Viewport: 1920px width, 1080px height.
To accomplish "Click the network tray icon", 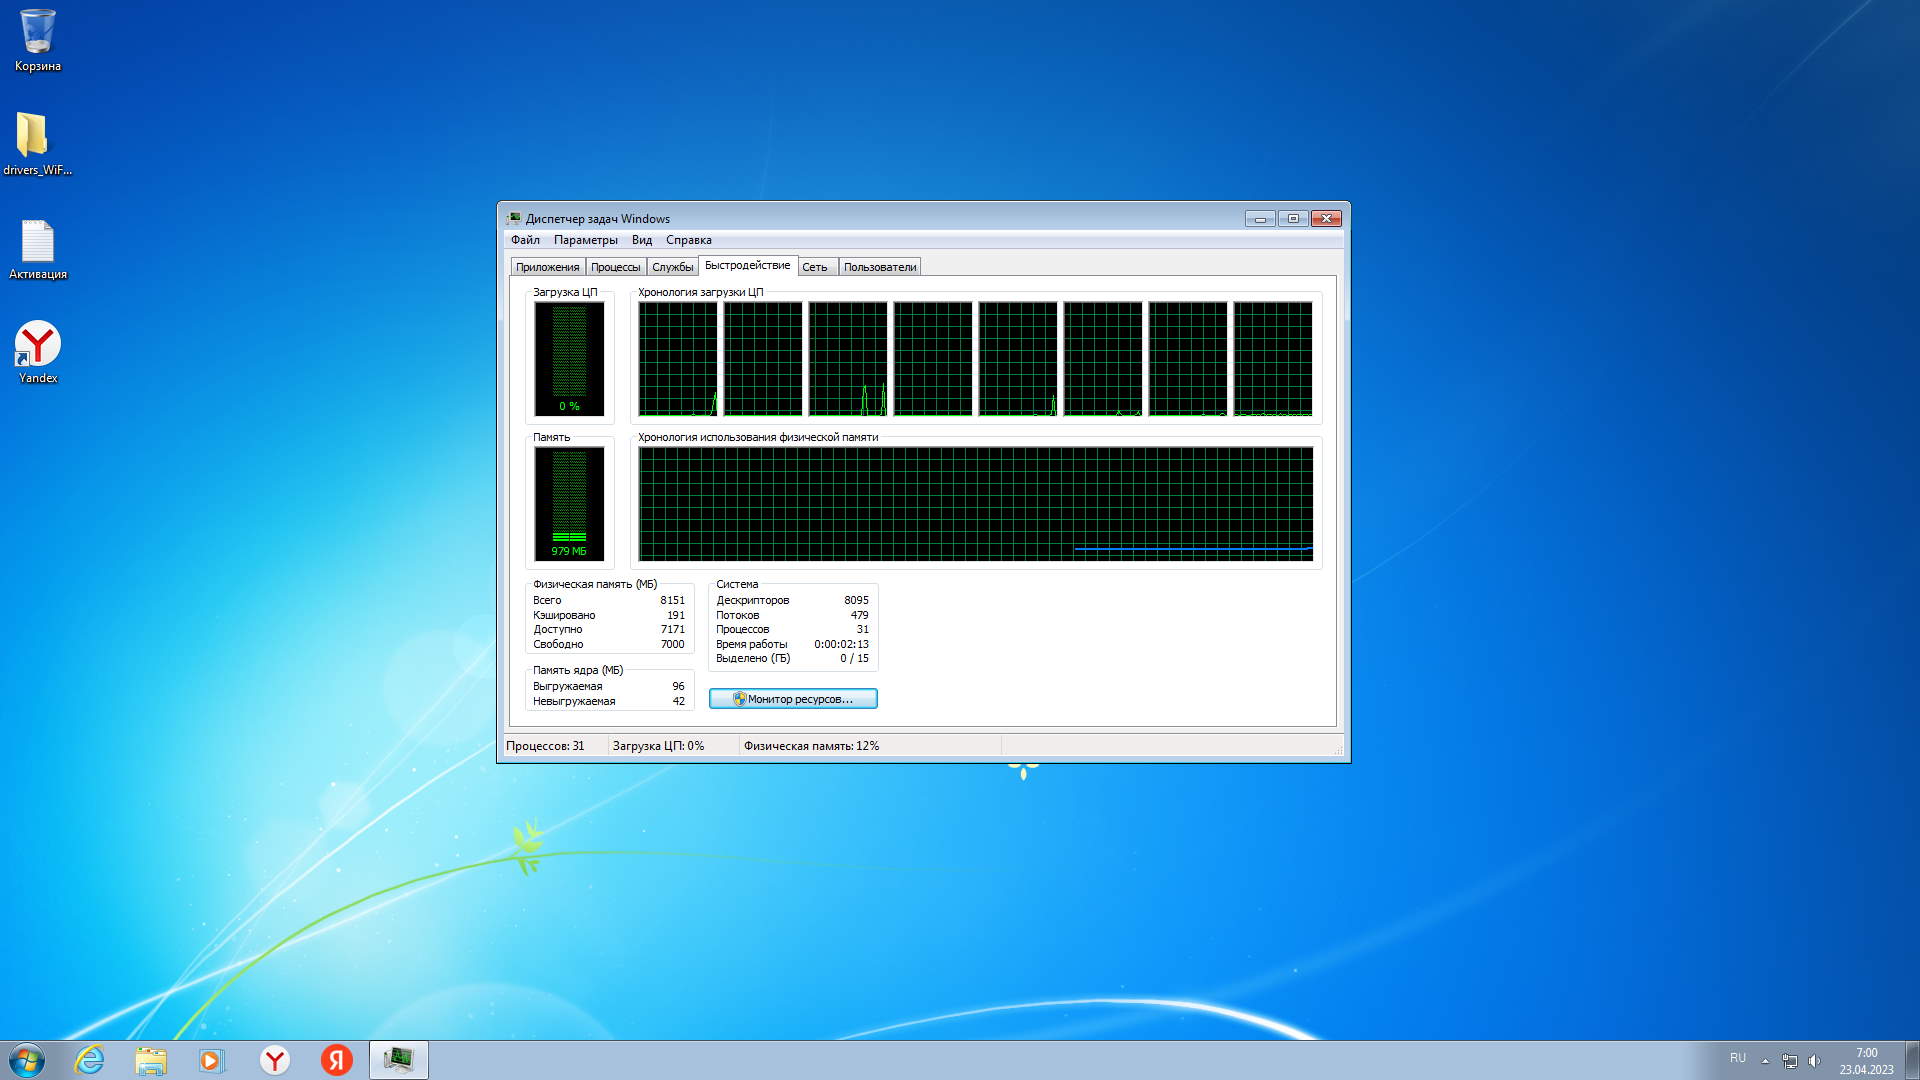I will 1790,1061.
